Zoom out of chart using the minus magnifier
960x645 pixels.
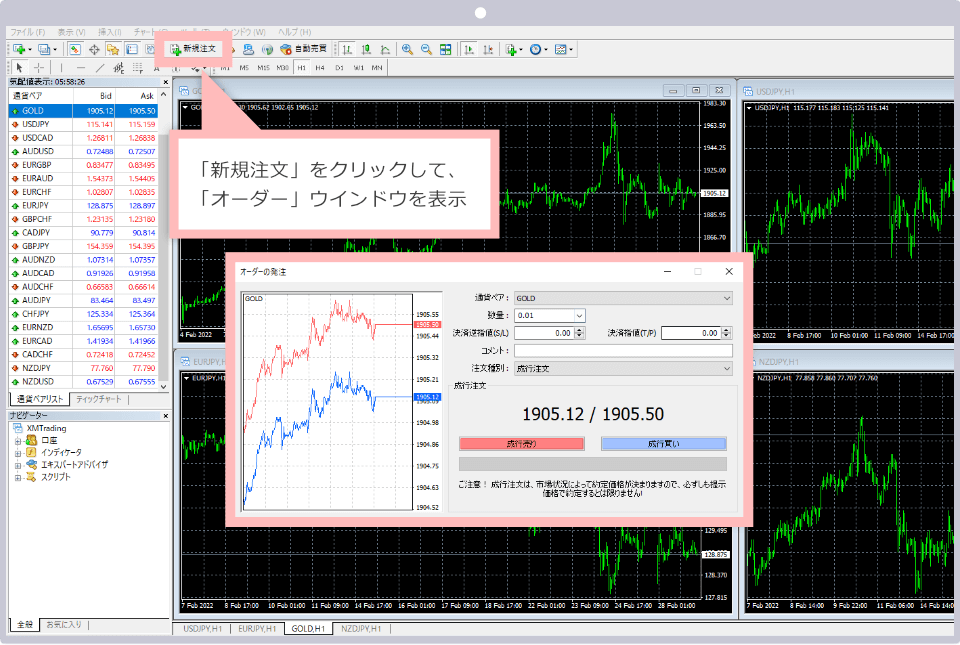(x=426, y=49)
